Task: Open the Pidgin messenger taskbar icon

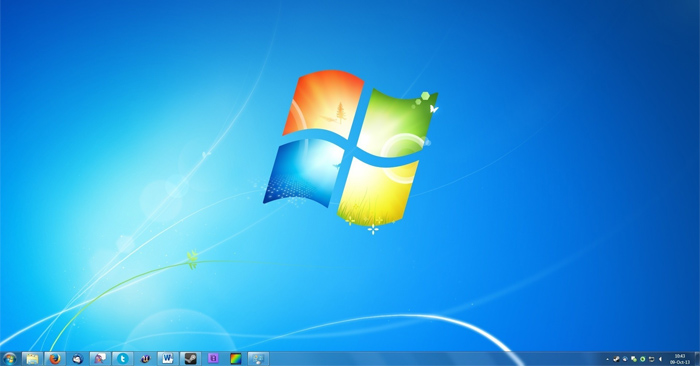Action: pyautogui.click(x=100, y=359)
